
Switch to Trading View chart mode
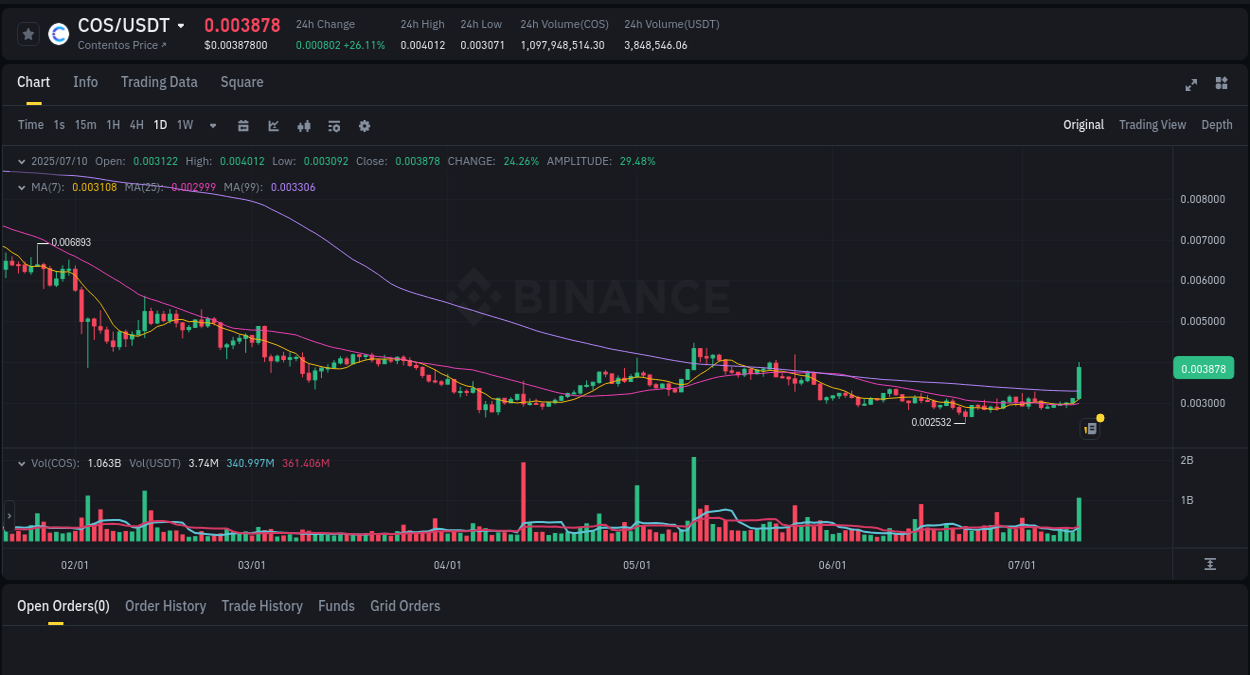point(1152,125)
